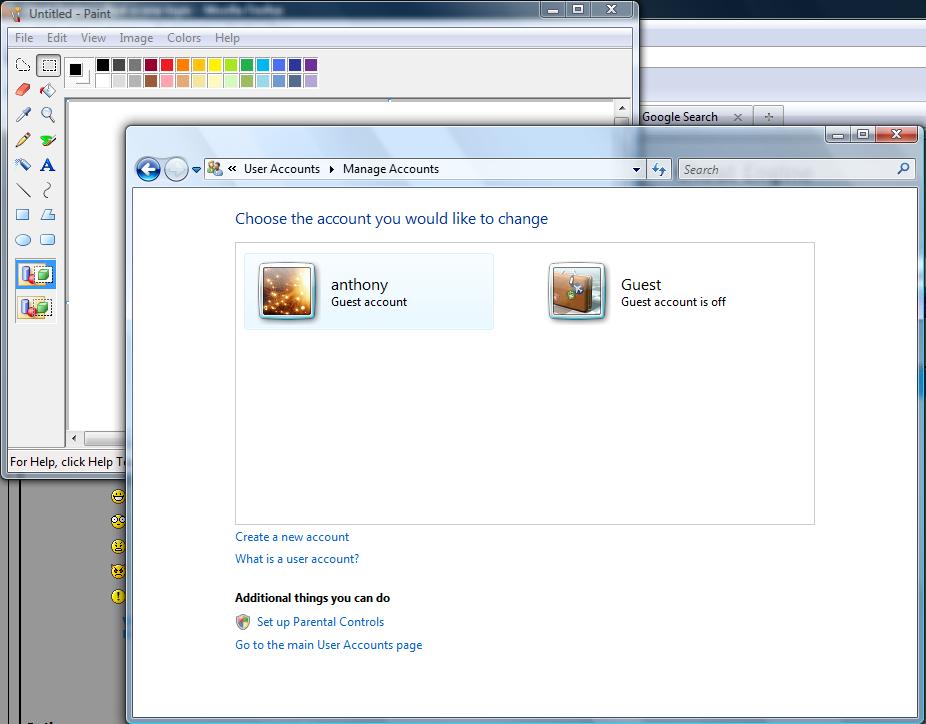Toggle the rectangular Select tool
This screenshot has width=926, height=724.
coord(47,66)
